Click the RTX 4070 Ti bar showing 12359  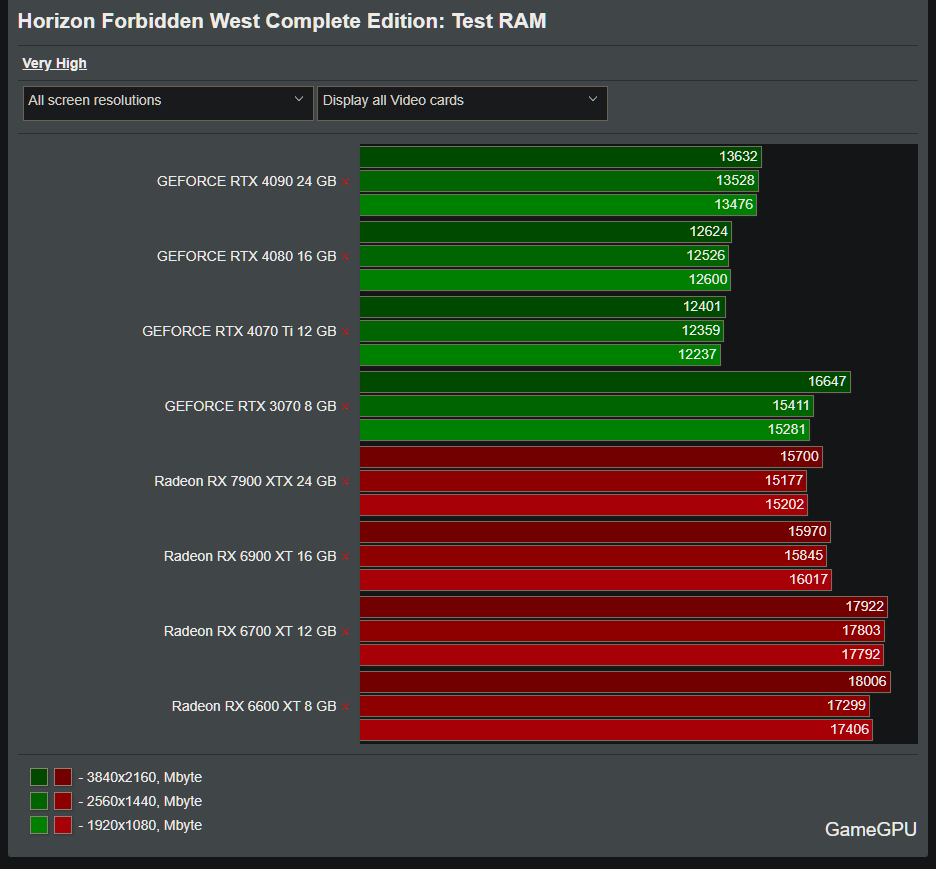click(x=542, y=331)
